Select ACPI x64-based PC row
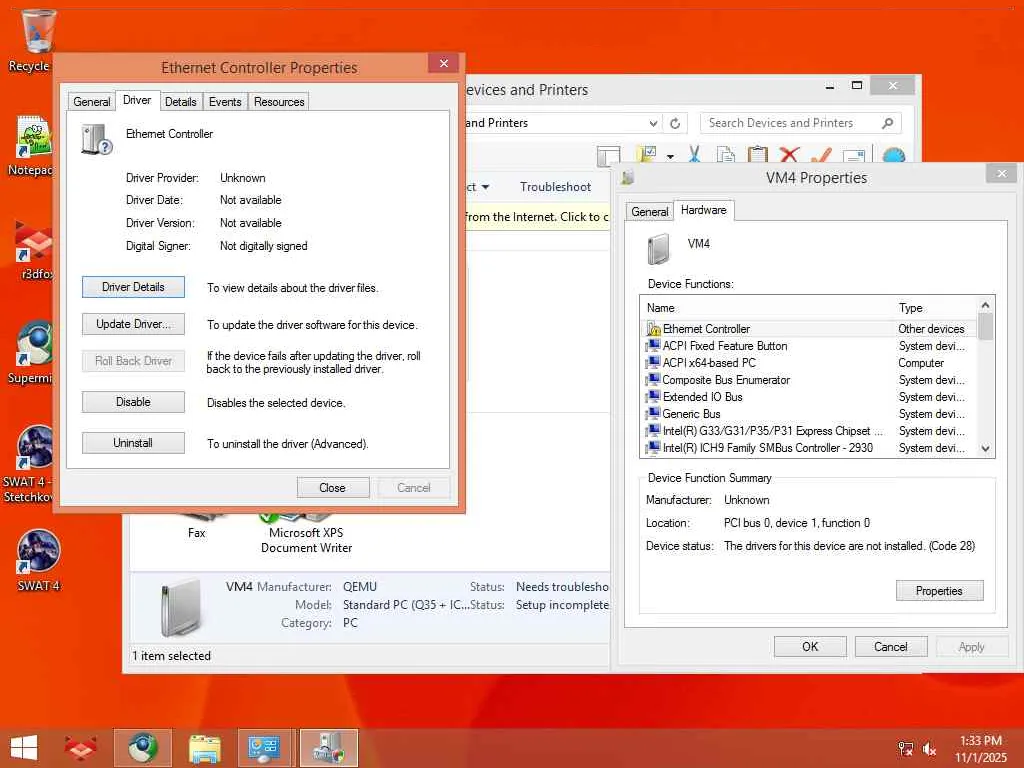Image resolution: width=1024 pixels, height=768 pixels. coord(808,362)
